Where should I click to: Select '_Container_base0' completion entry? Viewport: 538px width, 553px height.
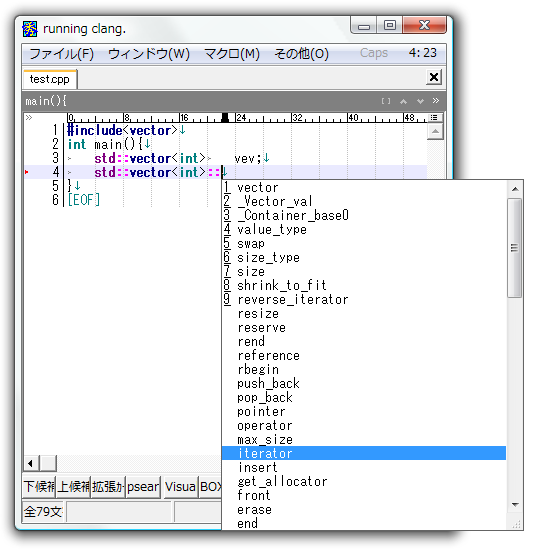364,215
